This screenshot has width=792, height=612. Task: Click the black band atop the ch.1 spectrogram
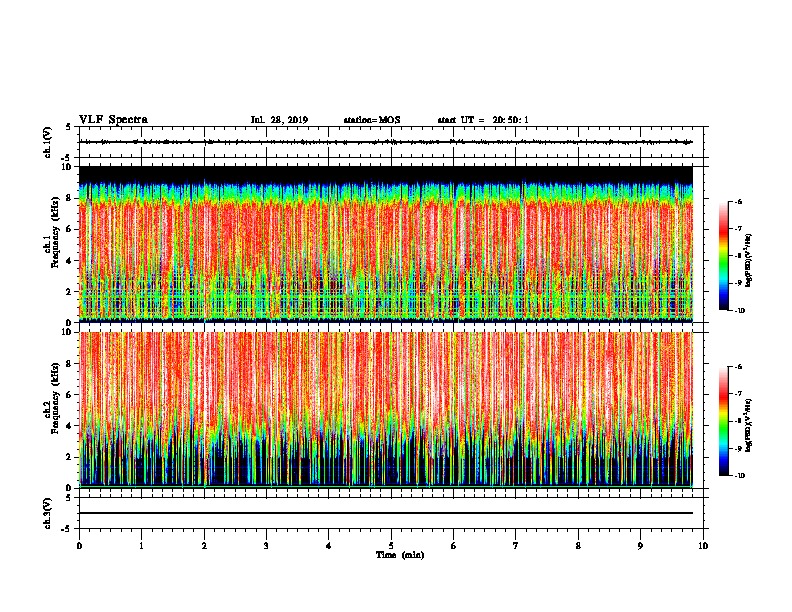coord(386,175)
